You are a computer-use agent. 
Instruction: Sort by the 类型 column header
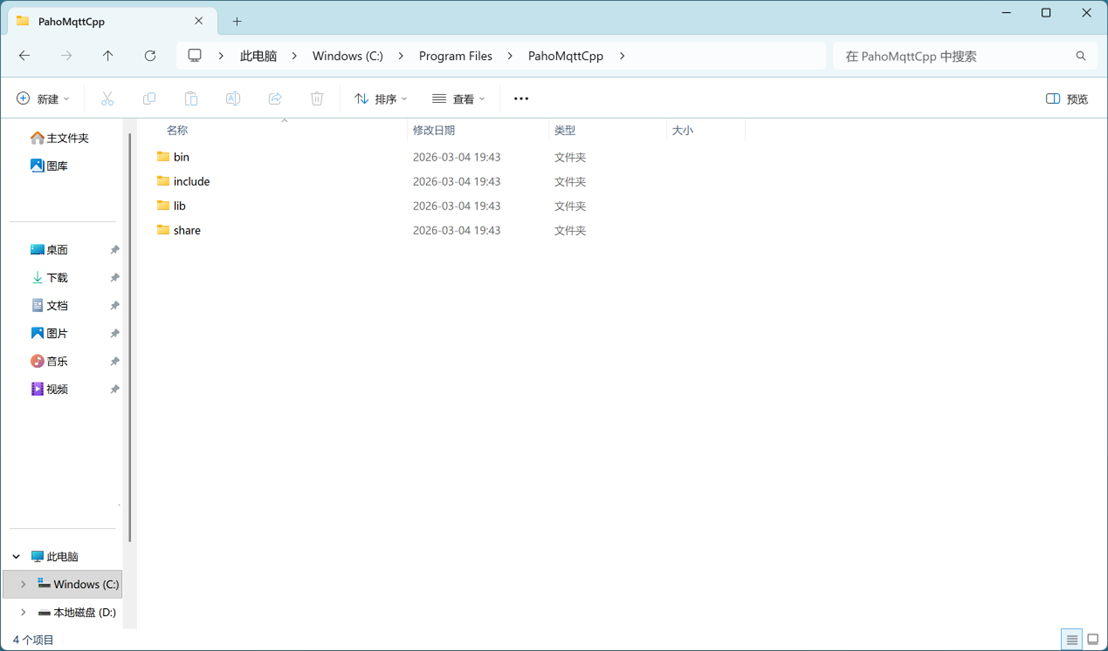point(565,130)
